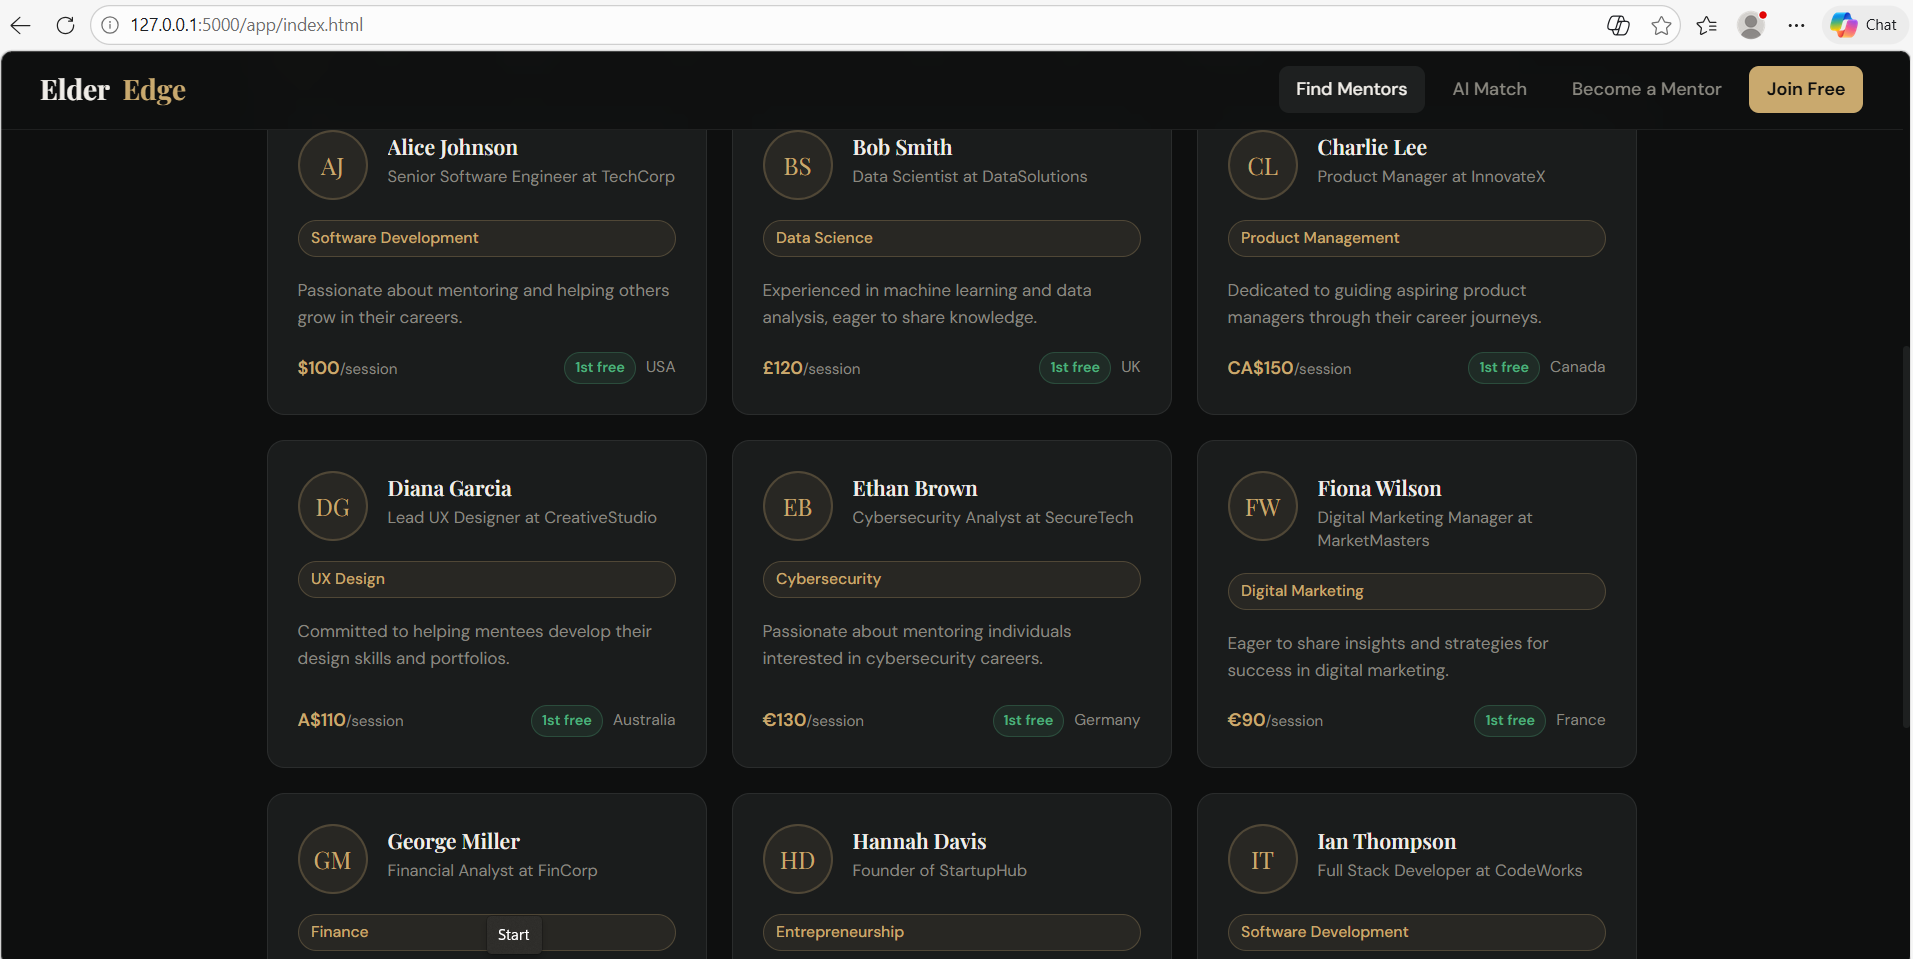
Task: Click the Canada location label
Action: pyautogui.click(x=1577, y=367)
